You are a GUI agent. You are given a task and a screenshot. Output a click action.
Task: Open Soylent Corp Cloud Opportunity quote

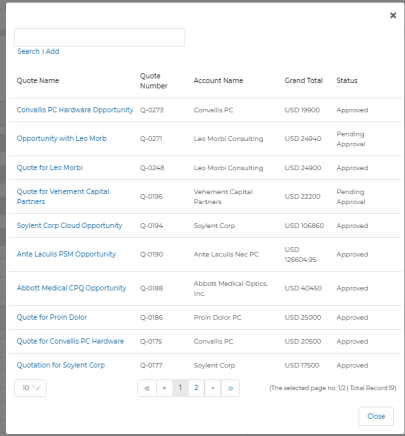[69, 226]
